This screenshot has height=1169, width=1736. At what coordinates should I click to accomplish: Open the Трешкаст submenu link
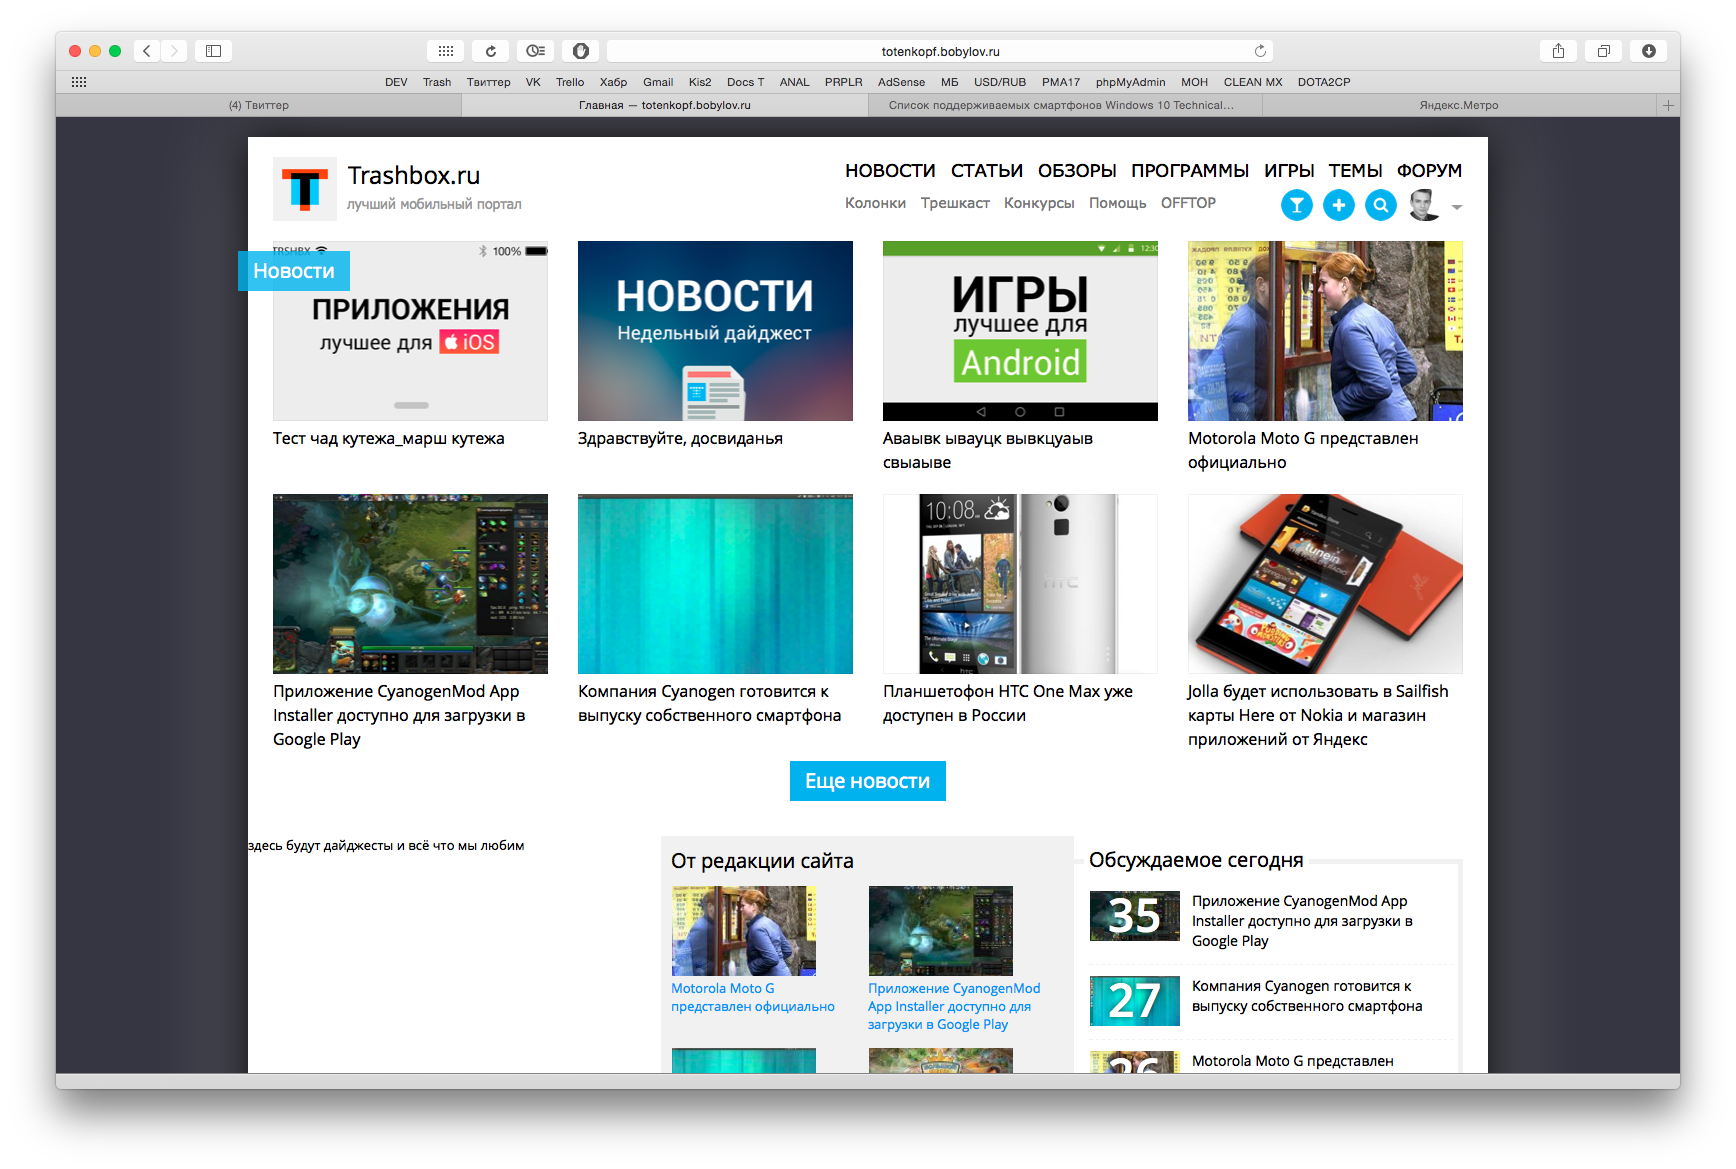(955, 203)
